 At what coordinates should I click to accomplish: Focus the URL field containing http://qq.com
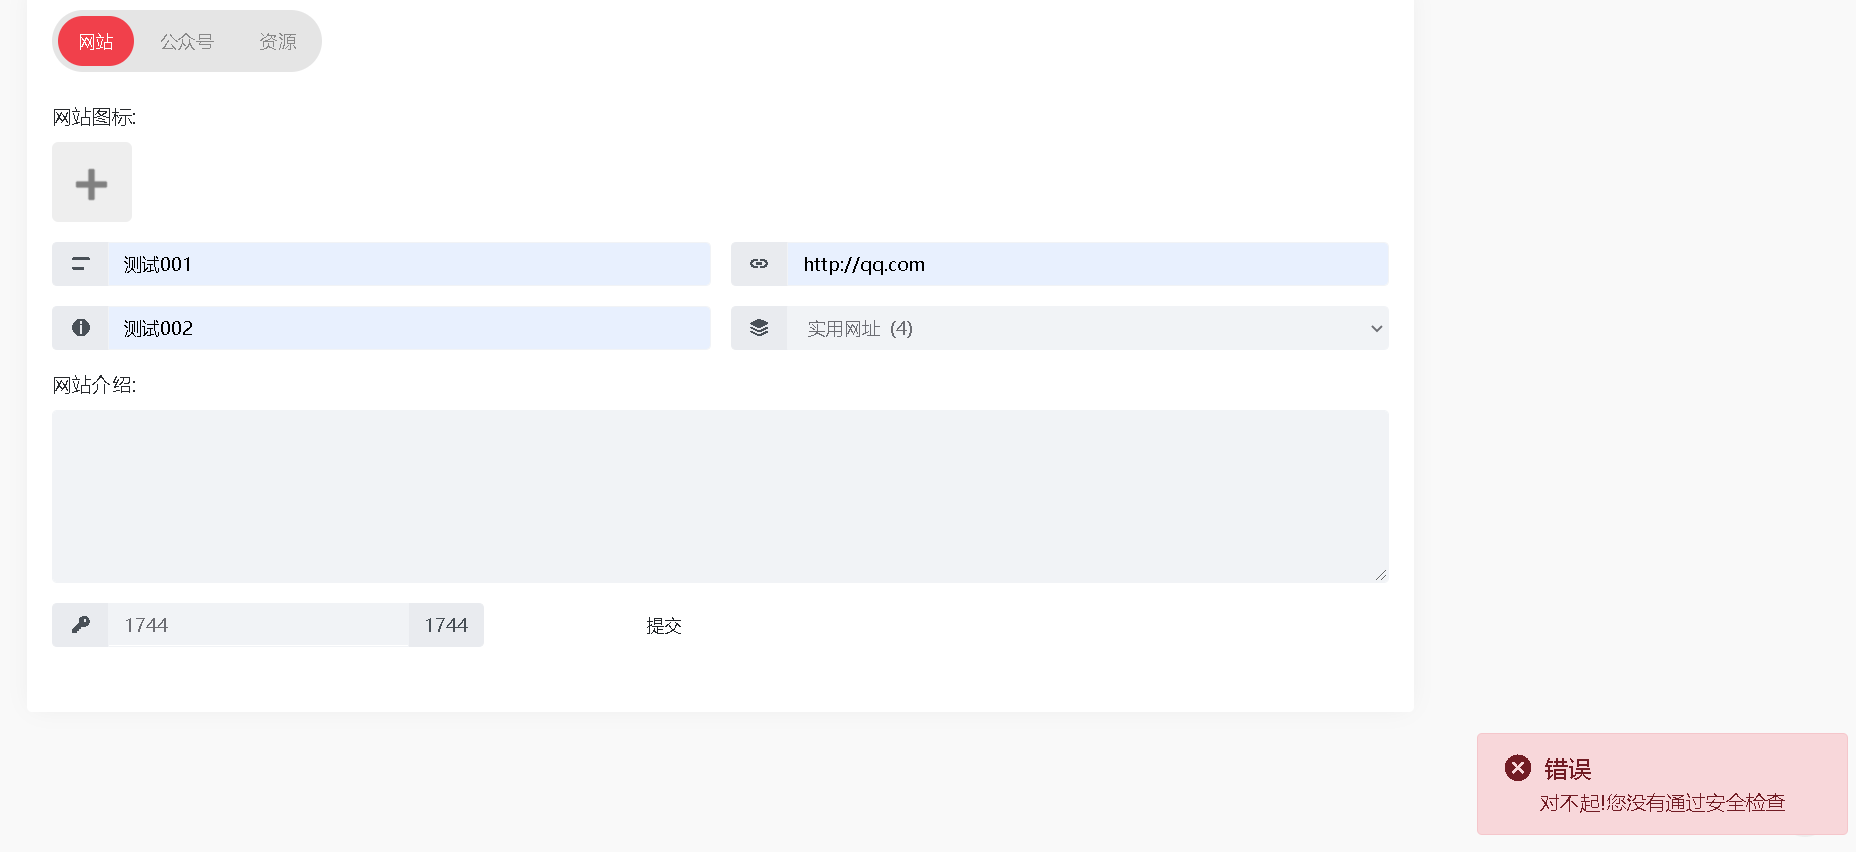tap(1087, 264)
